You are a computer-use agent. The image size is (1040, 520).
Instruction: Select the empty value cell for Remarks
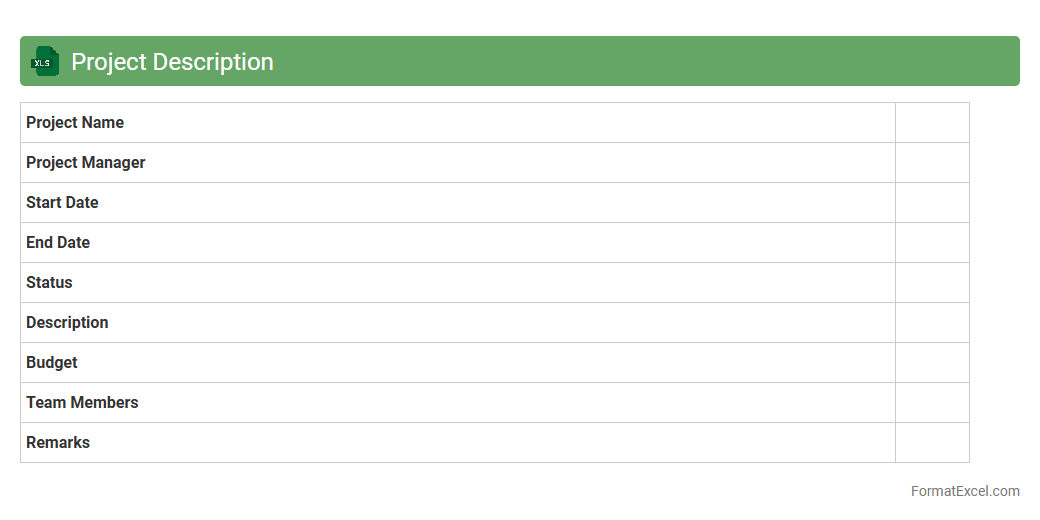tap(932, 443)
